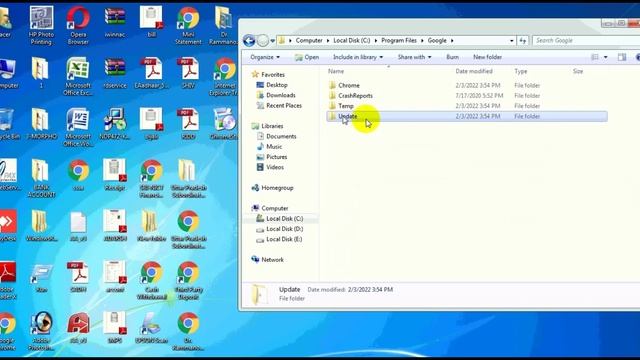Sort by the Name column header
The height and width of the screenshot is (360, 640).
[336, 71]
